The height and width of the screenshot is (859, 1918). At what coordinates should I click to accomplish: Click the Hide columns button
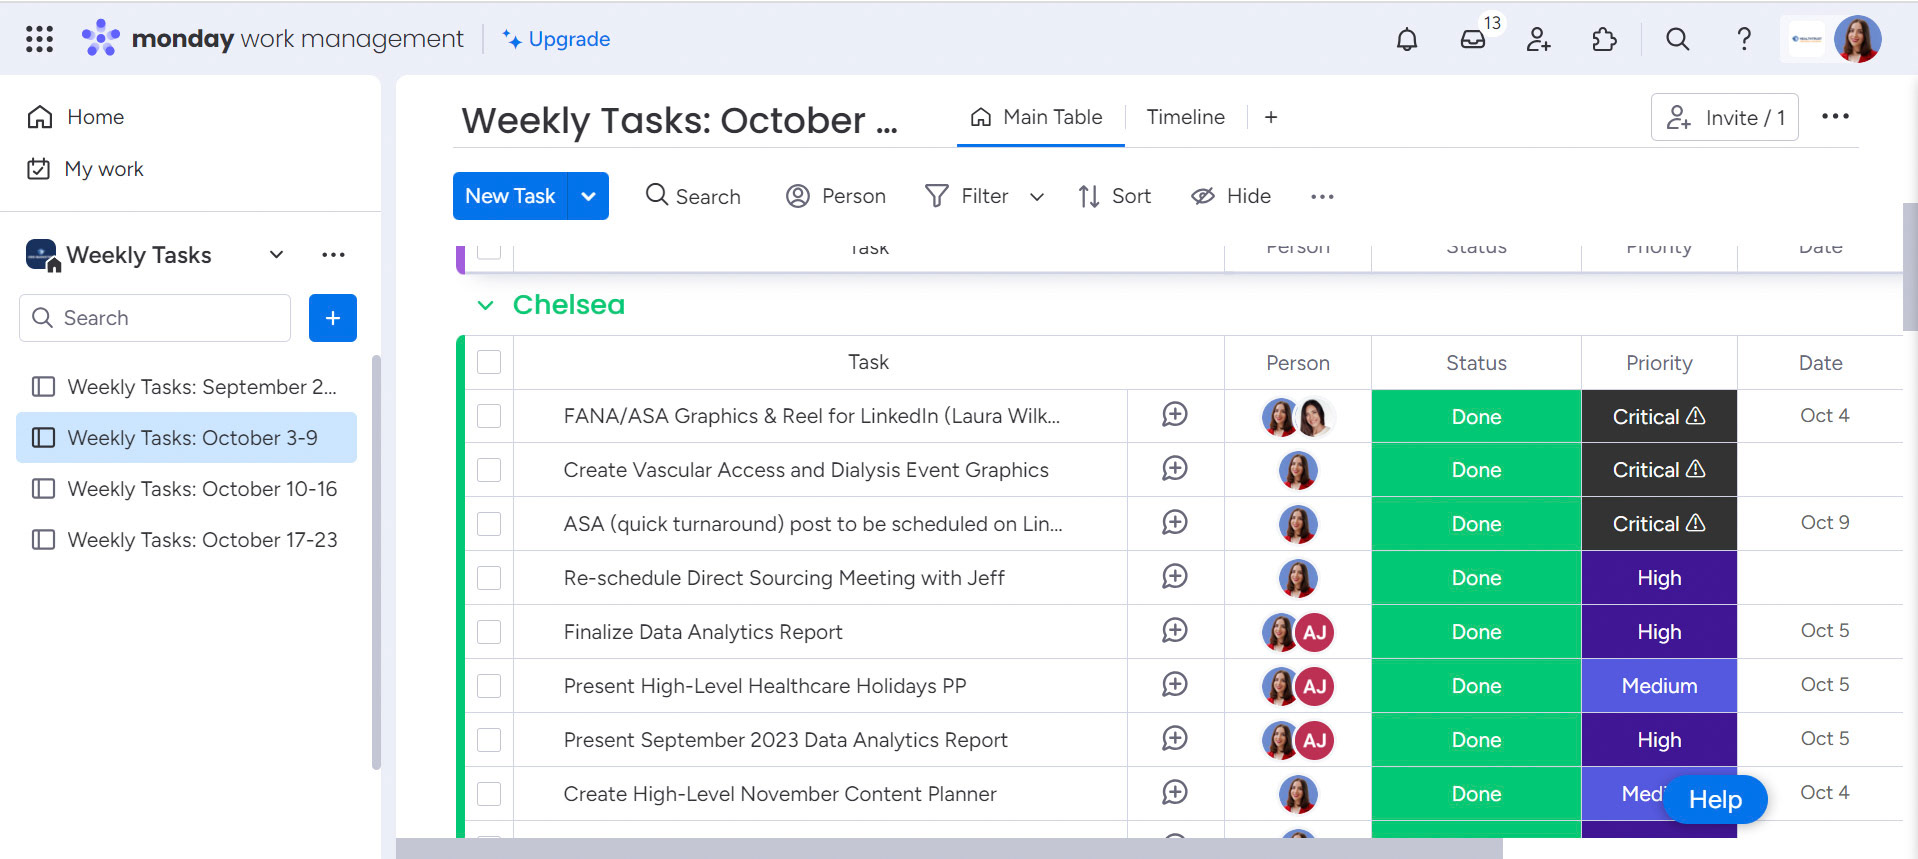coord(1231,196)
